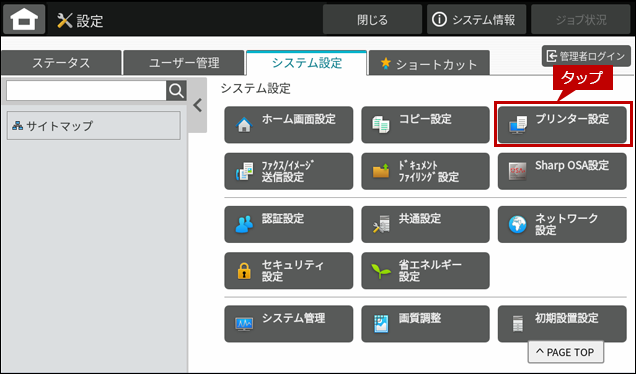
Task: Click the wrench settings icon in header
Action: coord(64,20)
